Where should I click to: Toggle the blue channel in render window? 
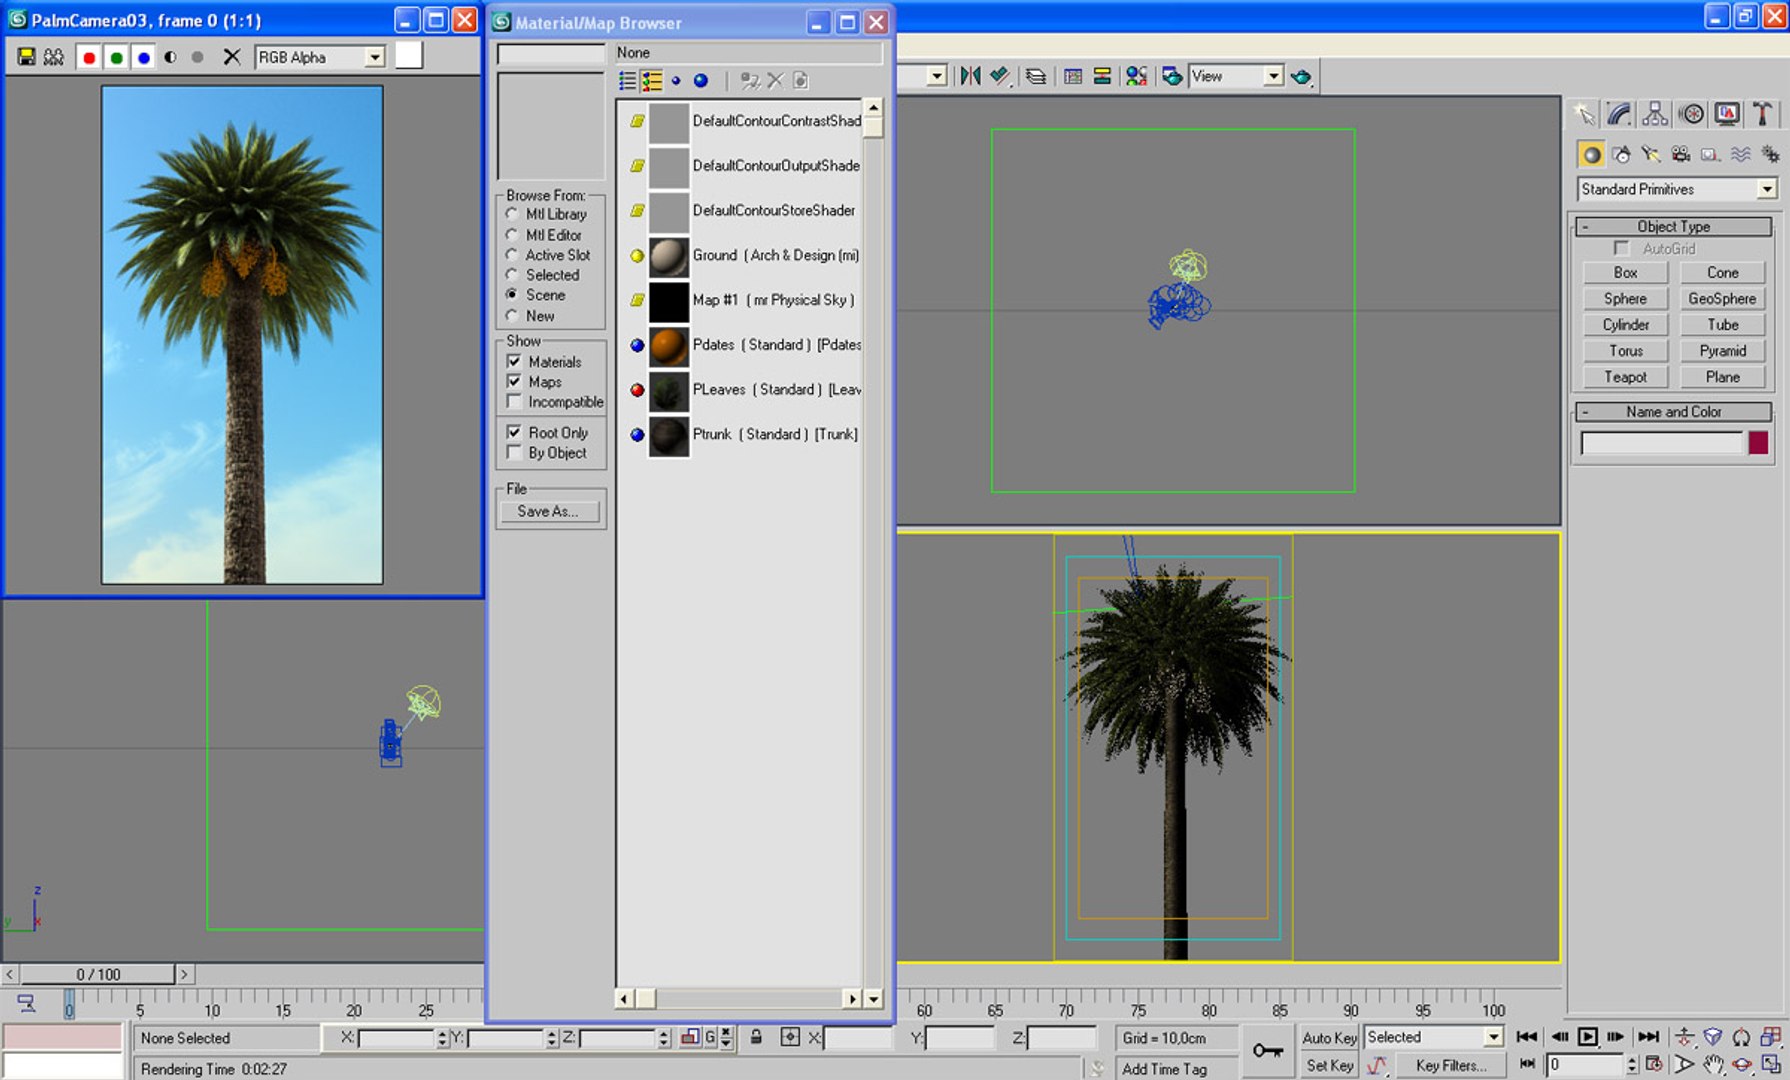[x=143, y=57]
